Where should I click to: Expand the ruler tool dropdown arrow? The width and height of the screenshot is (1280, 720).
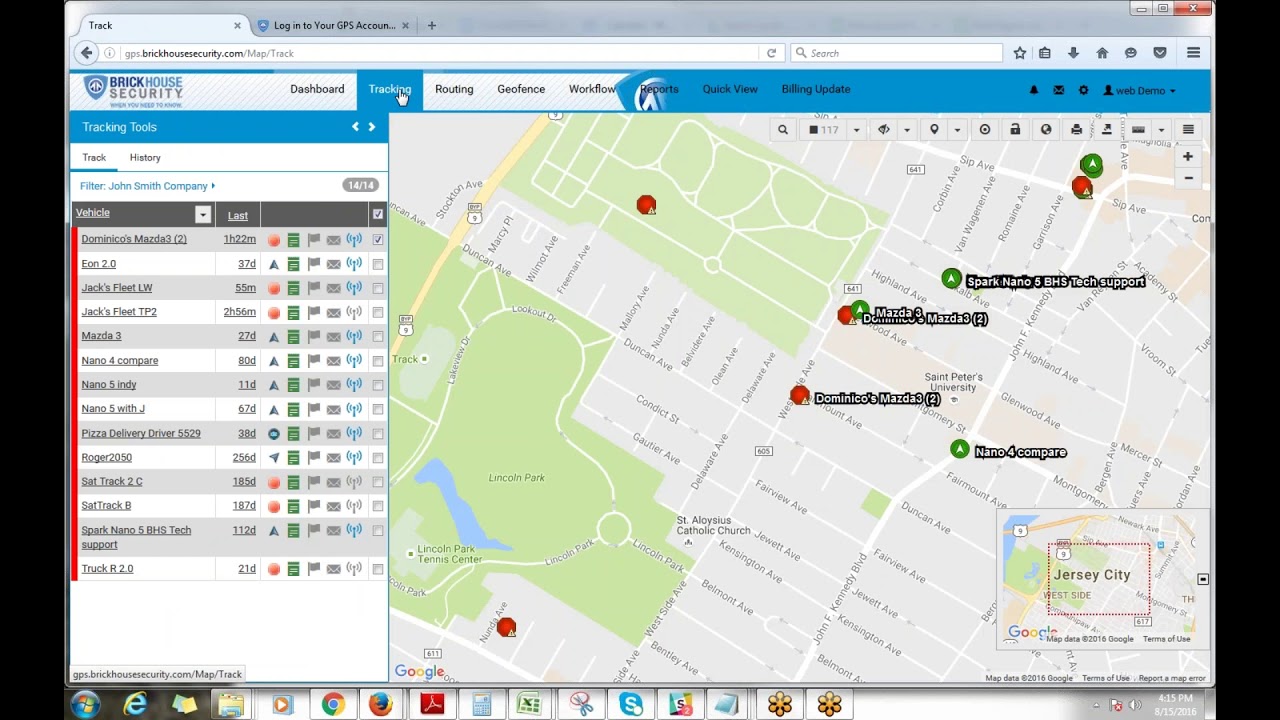coord(1161,130)
